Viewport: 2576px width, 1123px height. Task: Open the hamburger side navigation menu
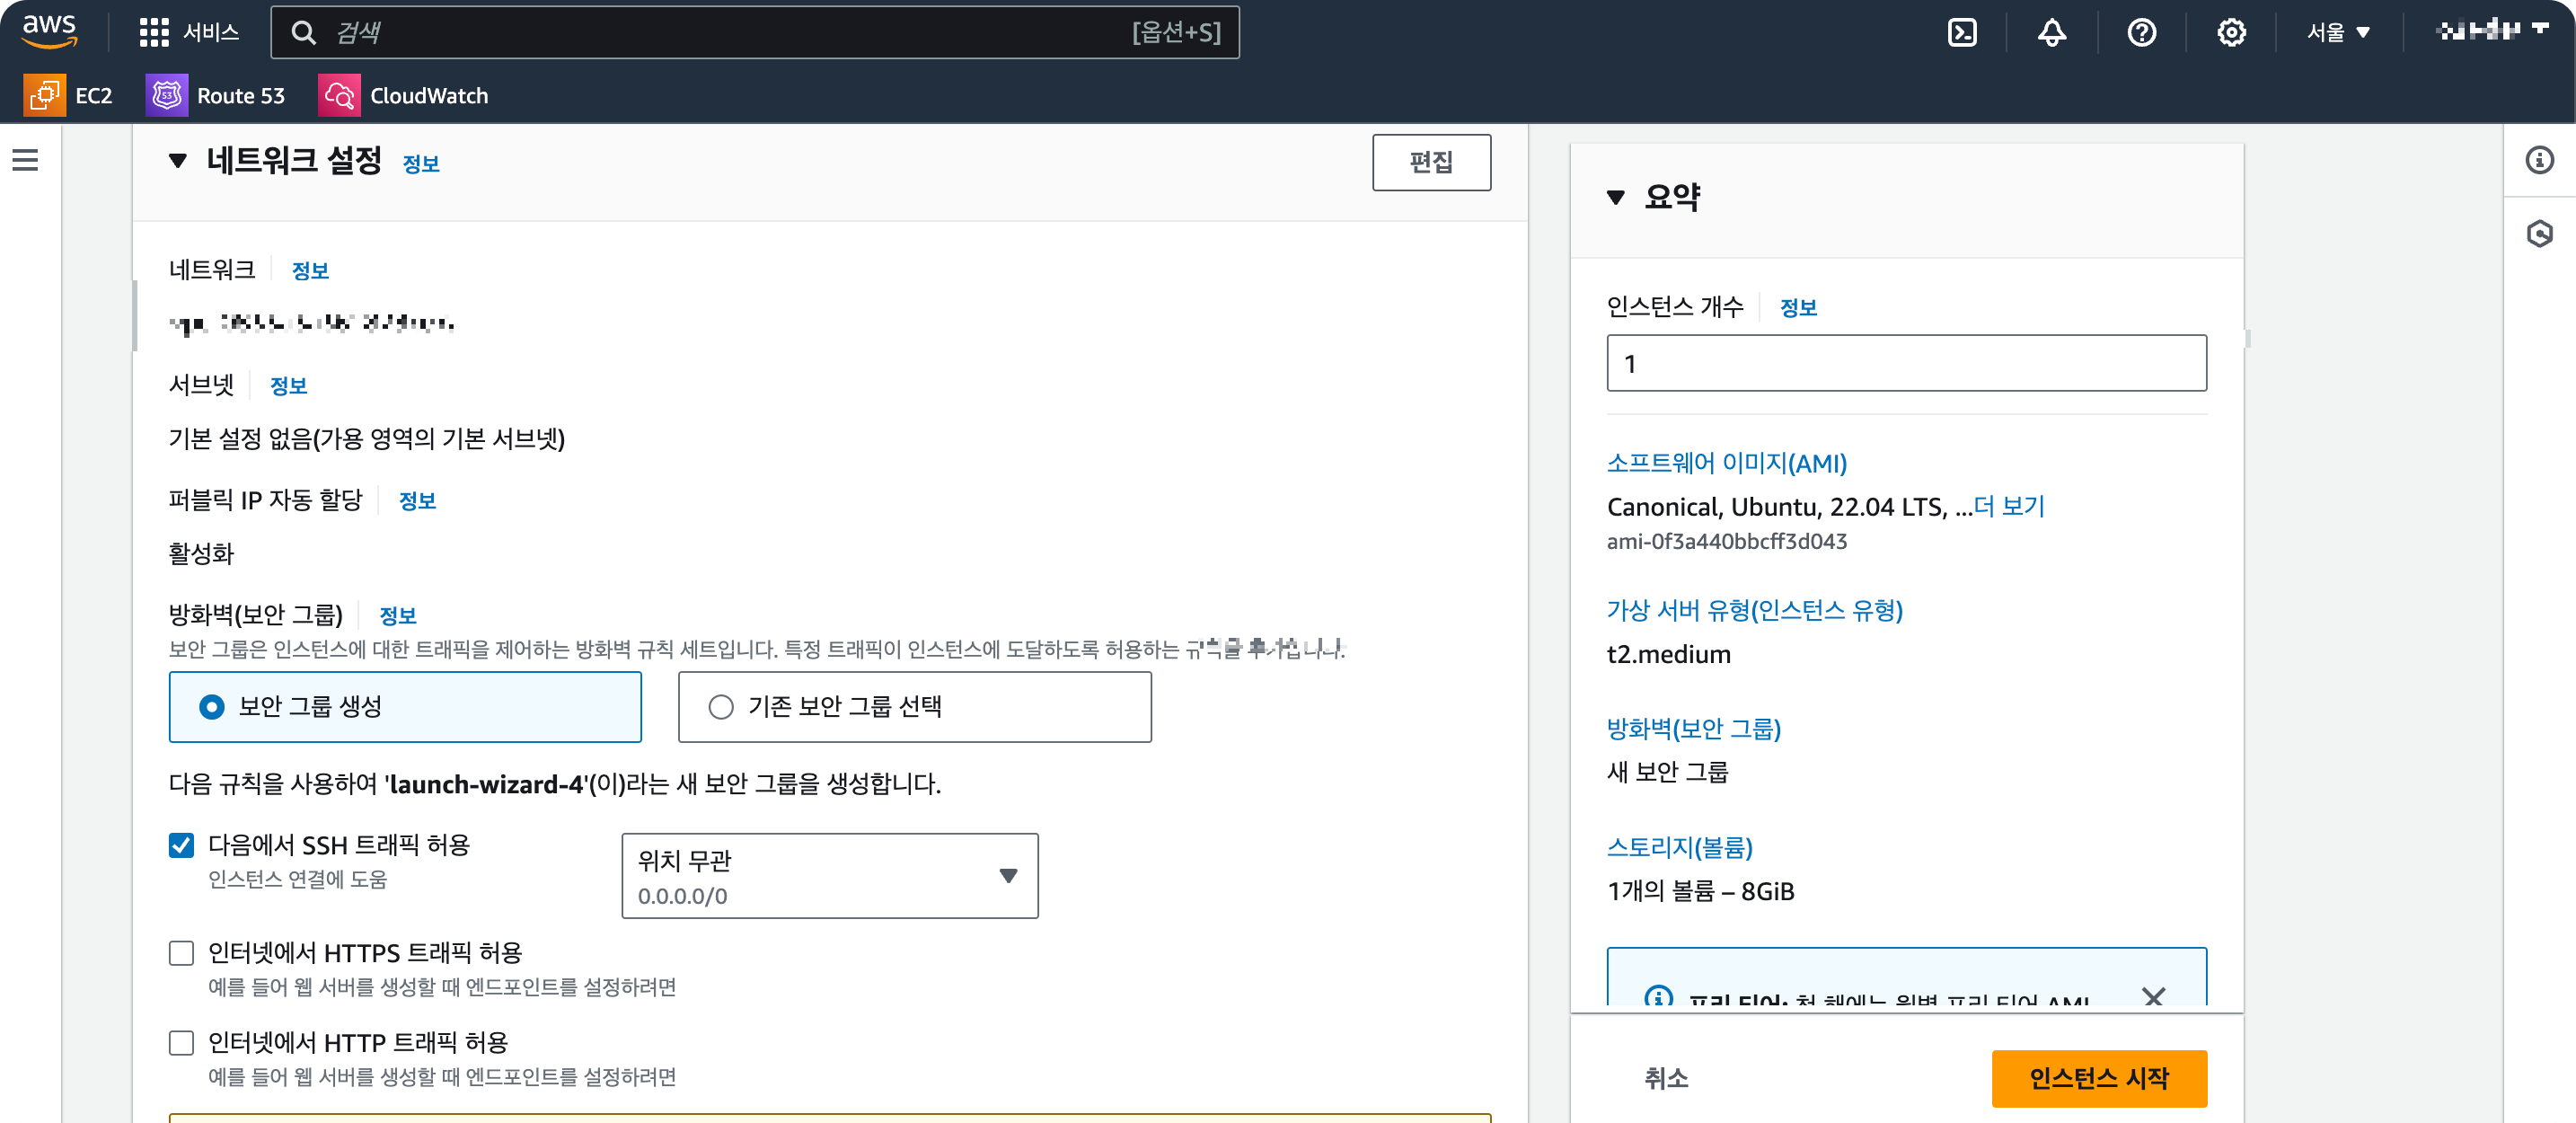coord(25,160)
